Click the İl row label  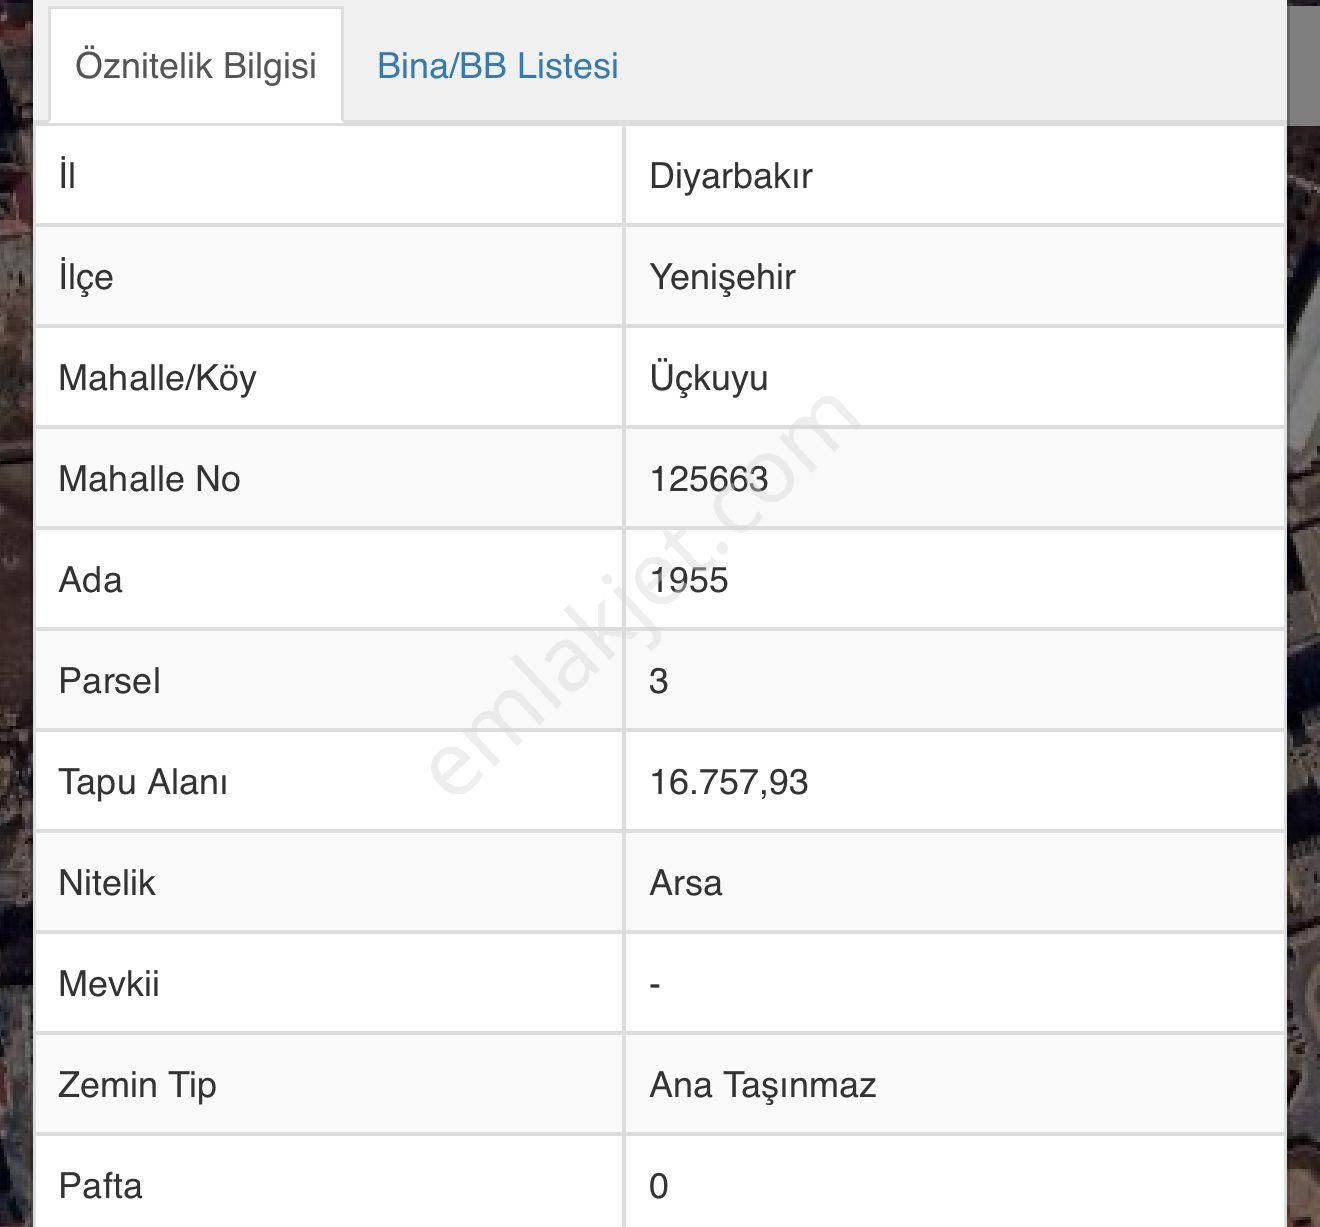[67, 176]
